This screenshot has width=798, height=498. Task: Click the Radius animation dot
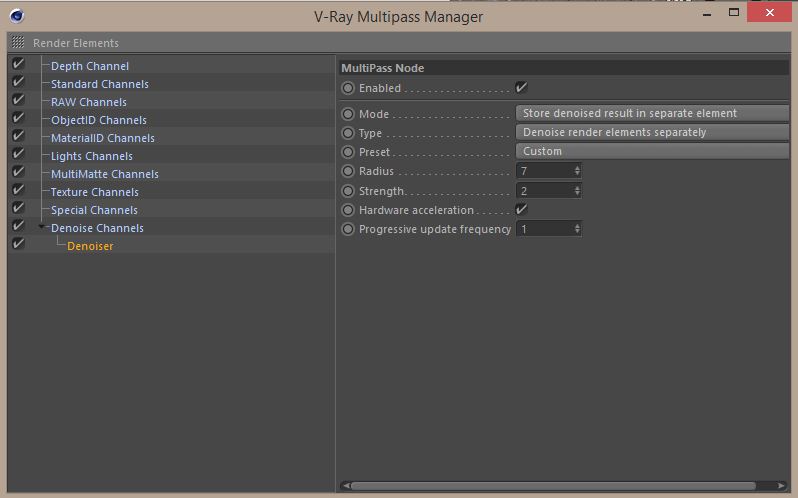348,171
